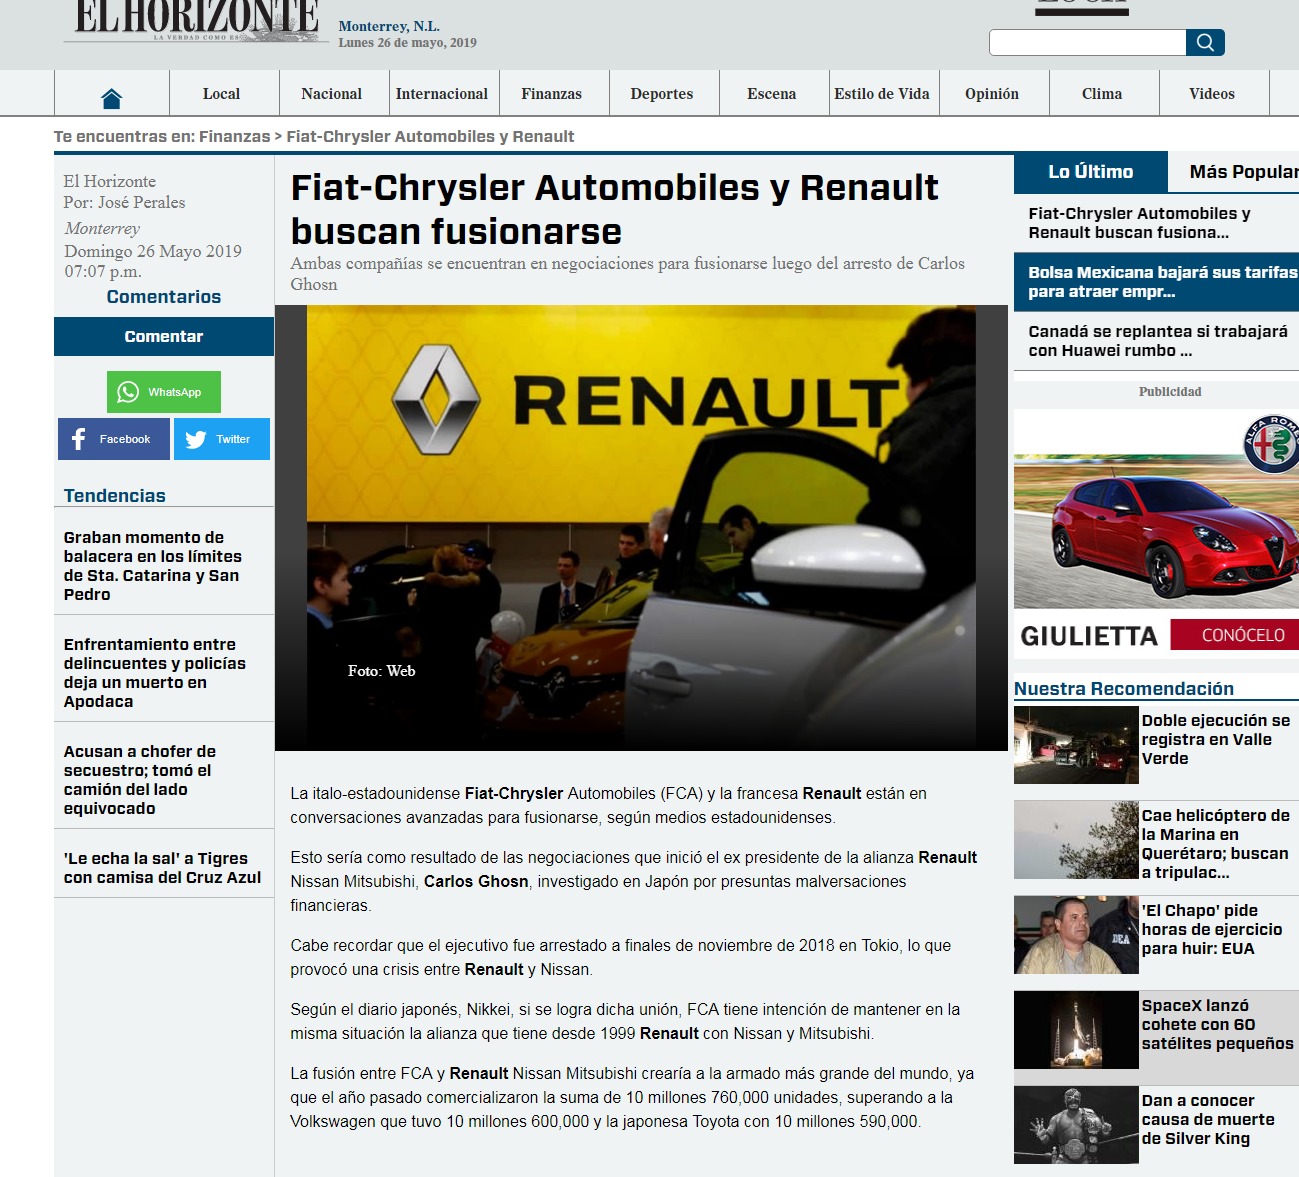Open Doble ejecución Valle Verde headline
Screen dimensions: 1299x1177
1216,739
